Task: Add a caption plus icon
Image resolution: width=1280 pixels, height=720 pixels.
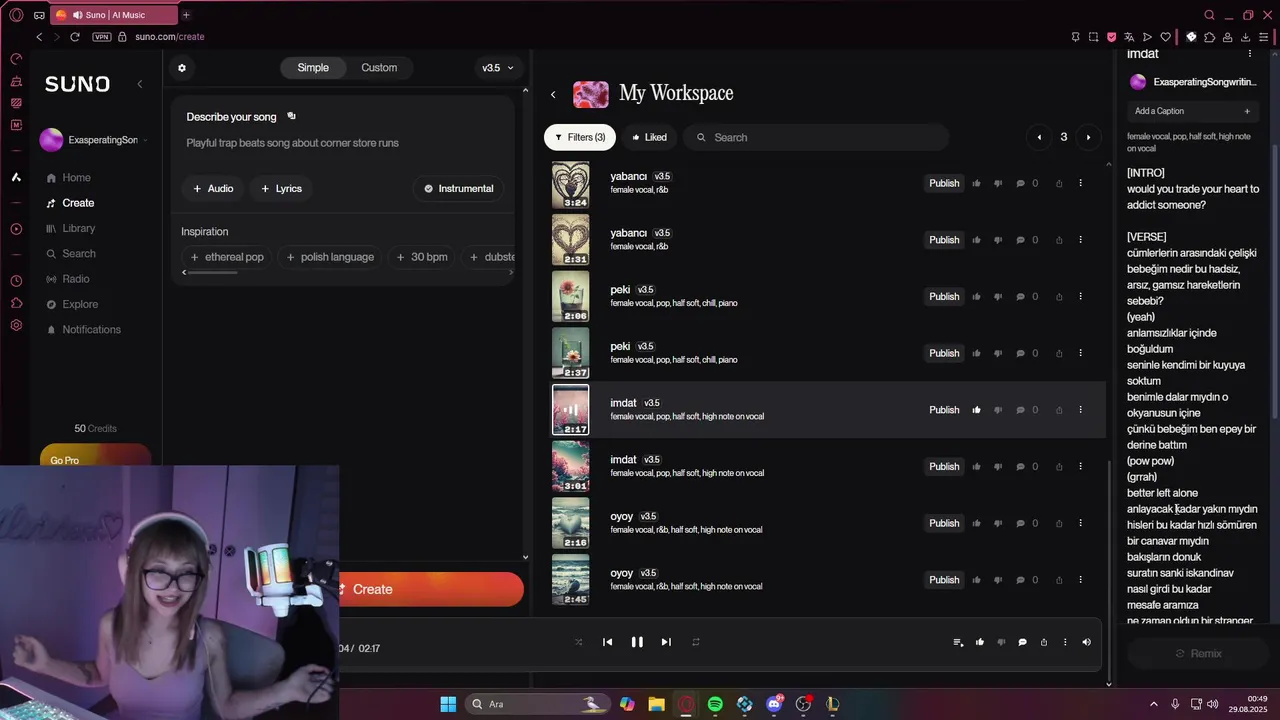Action: click(1247, 111)
